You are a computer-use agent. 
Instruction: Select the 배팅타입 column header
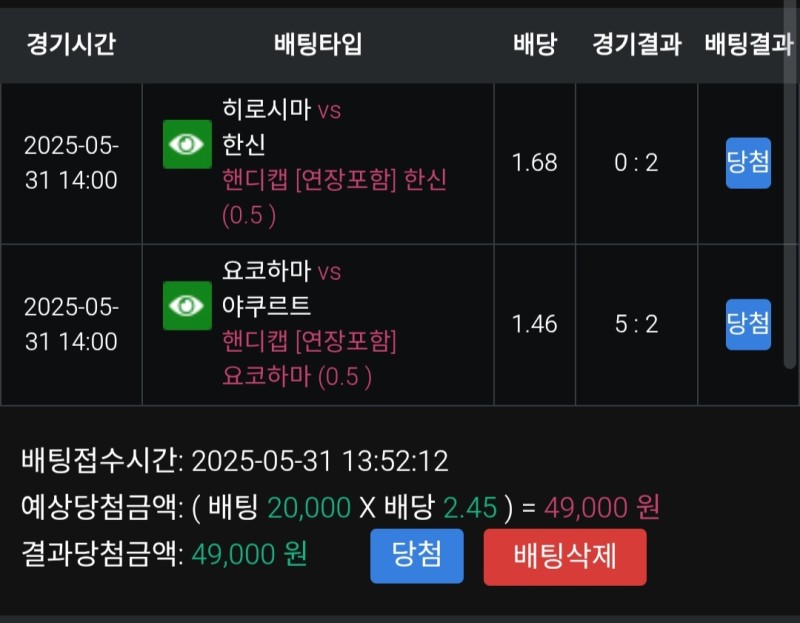point(318,44)
